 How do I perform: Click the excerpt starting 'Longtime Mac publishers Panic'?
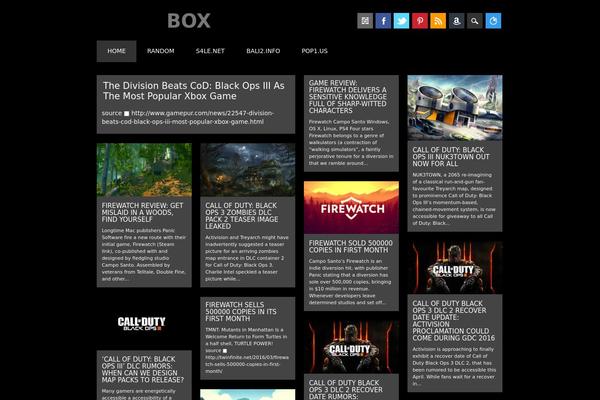(x=144, y=255)
